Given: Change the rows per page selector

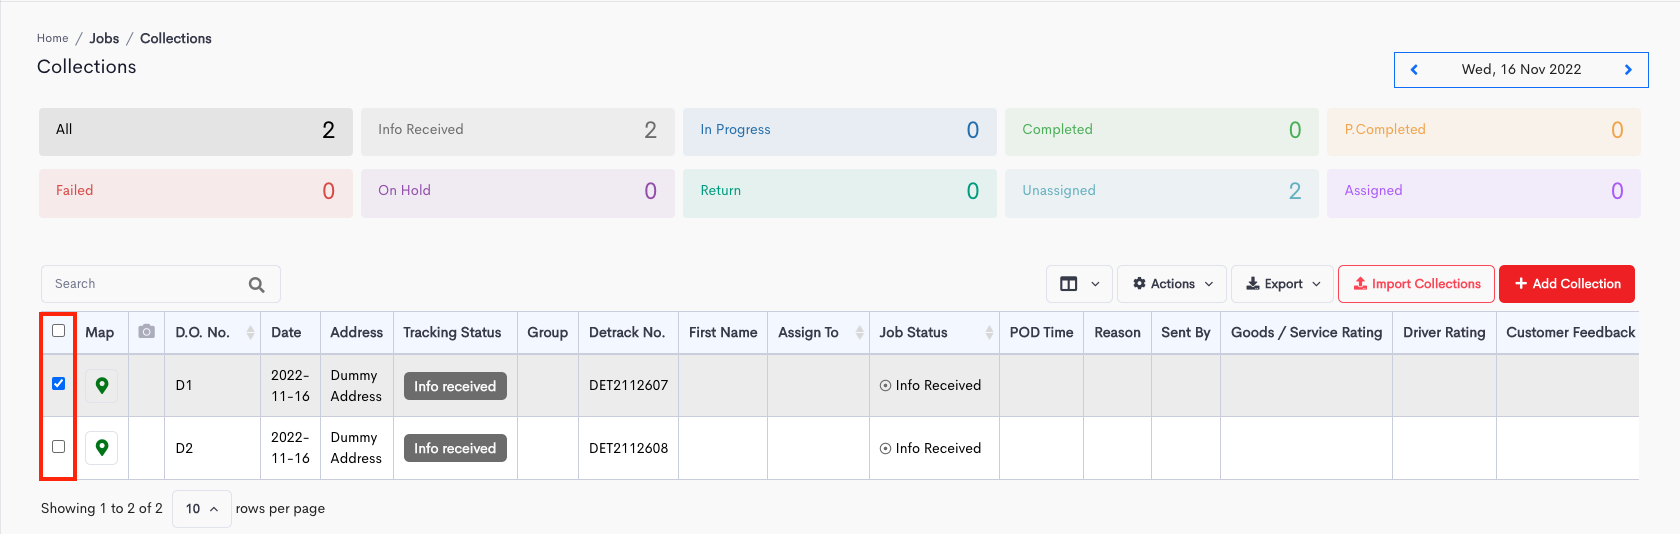Looking at the screenshot, I should (x=201, y=509).
